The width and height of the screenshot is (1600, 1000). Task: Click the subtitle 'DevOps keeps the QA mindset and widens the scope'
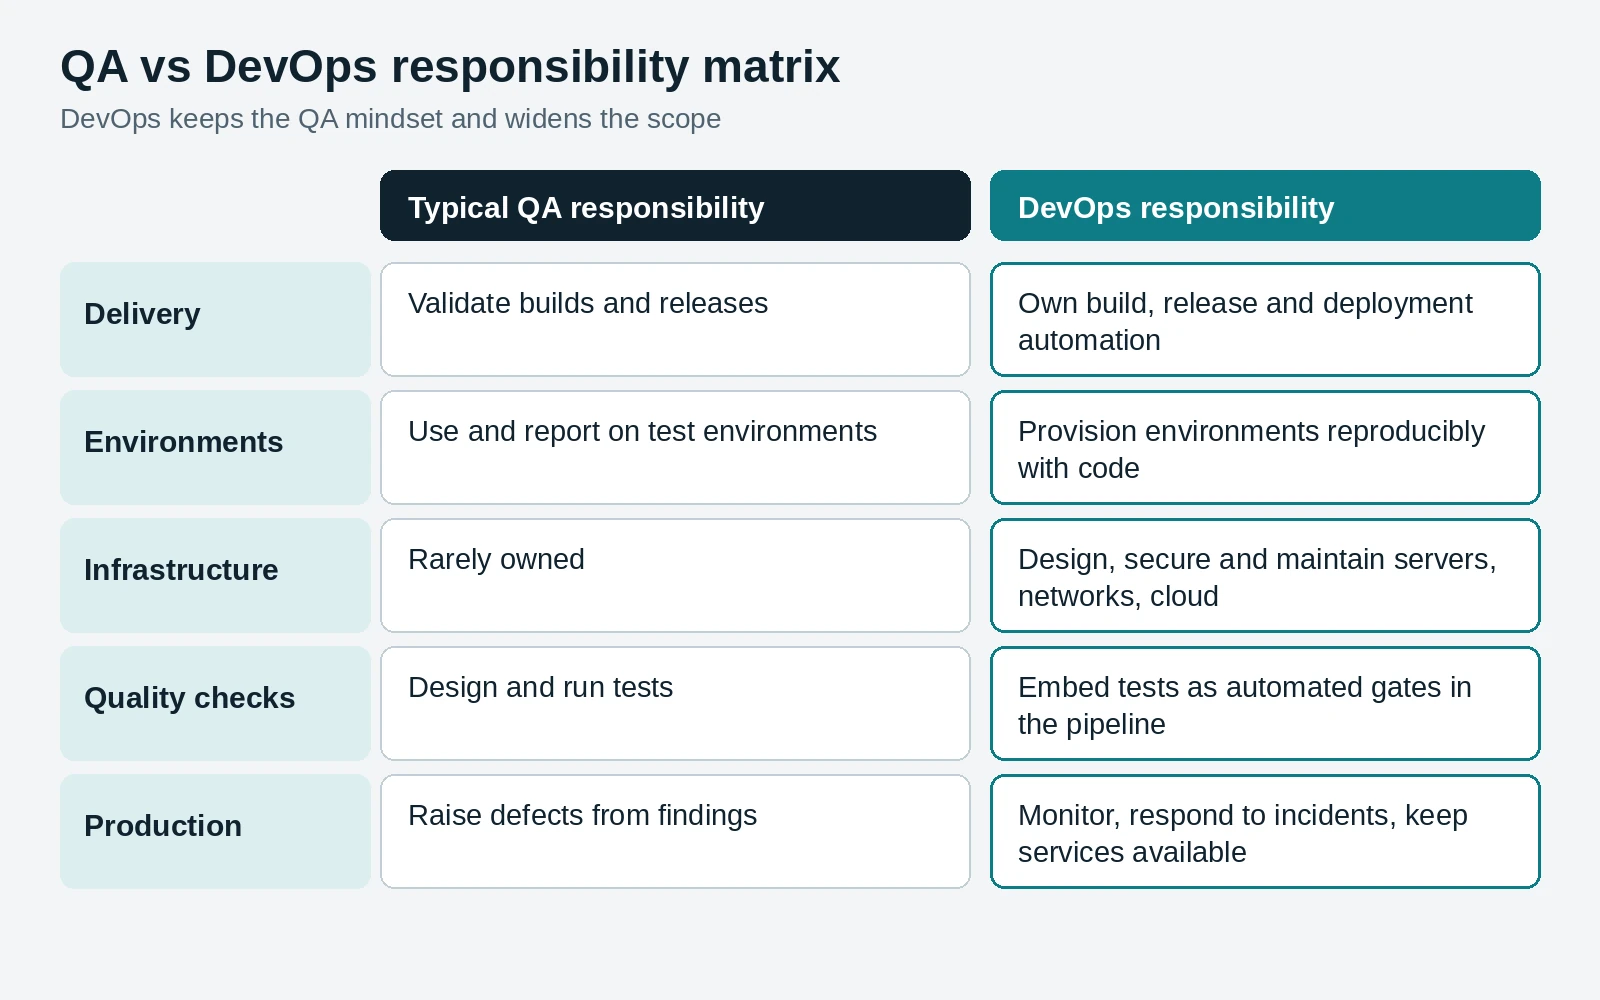(x=390, y=119)
